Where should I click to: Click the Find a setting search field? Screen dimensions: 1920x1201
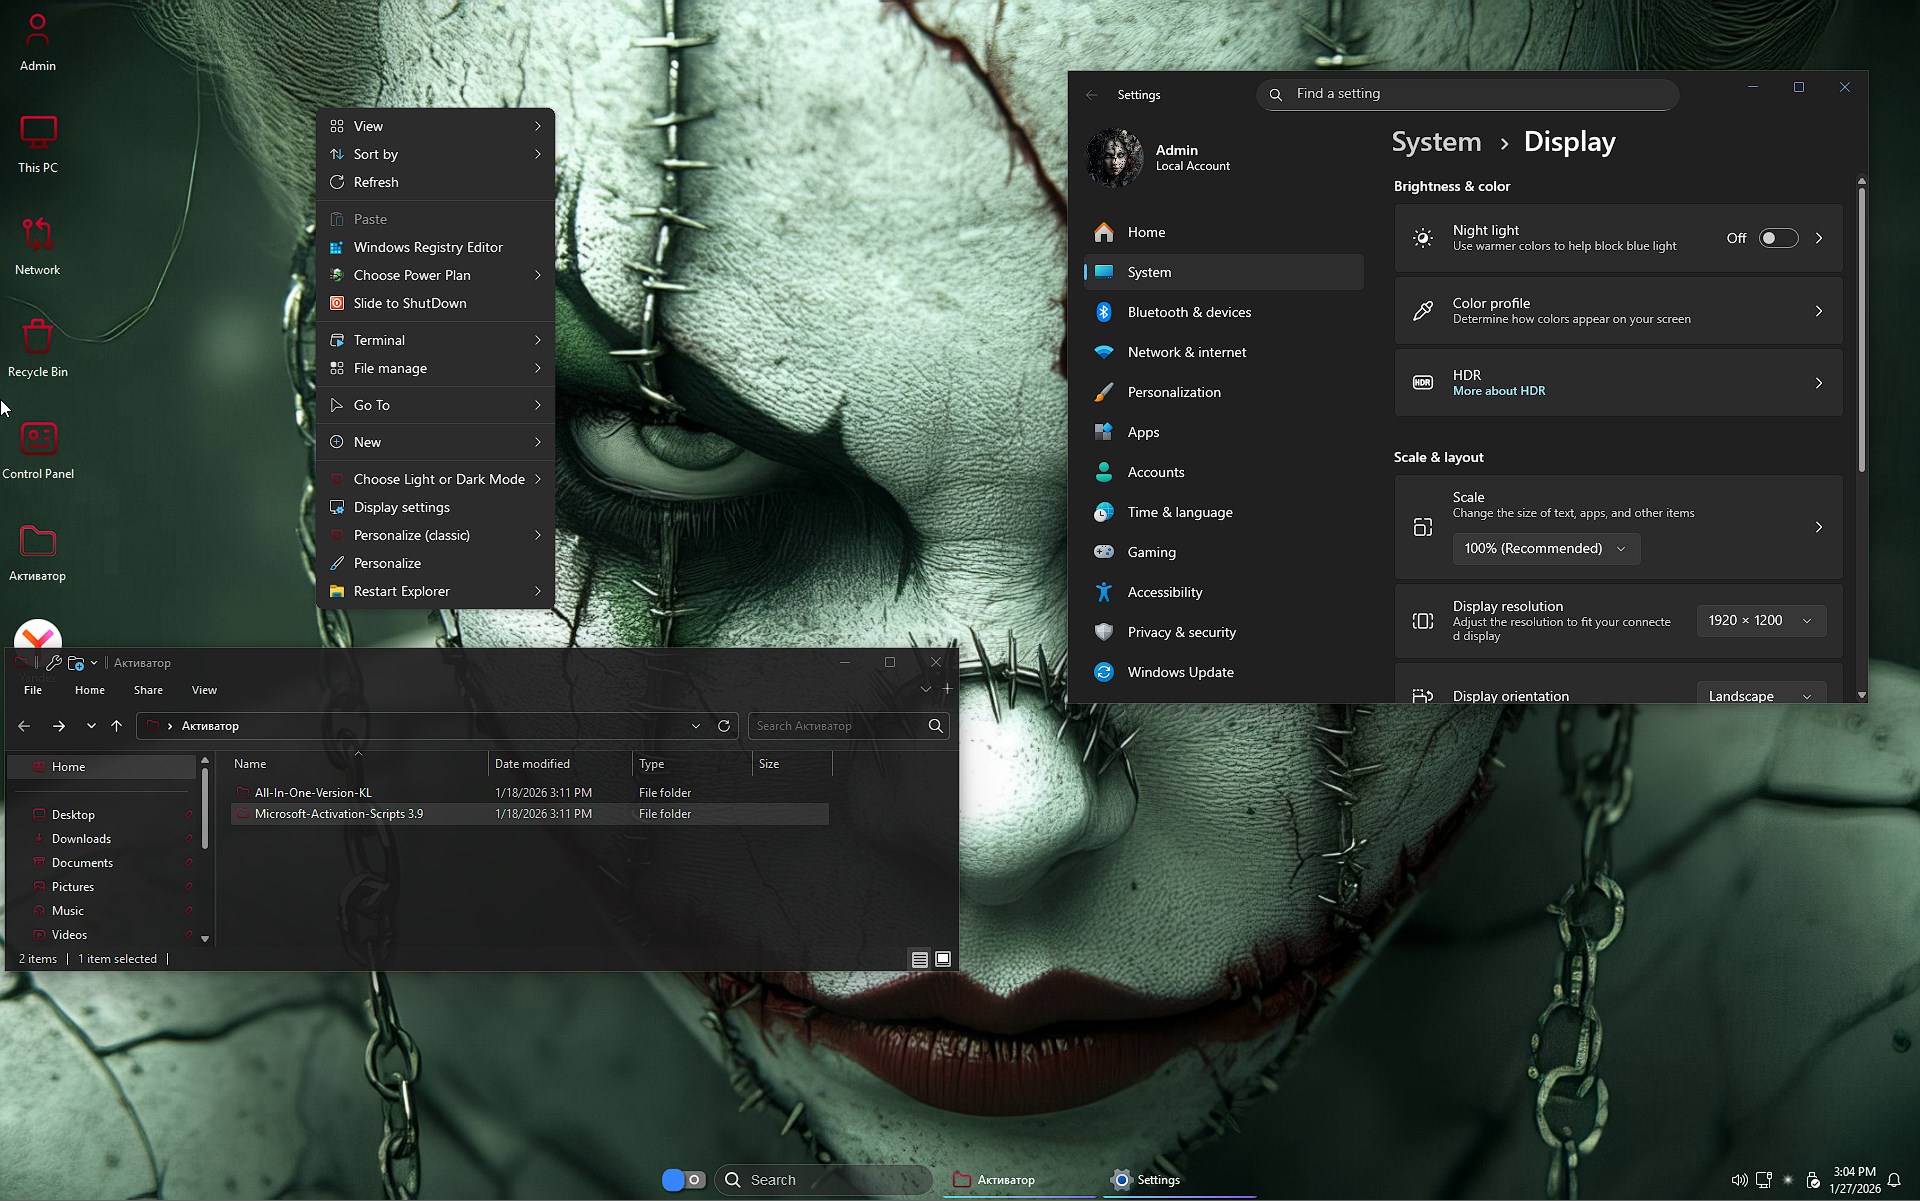(1466, 94)
